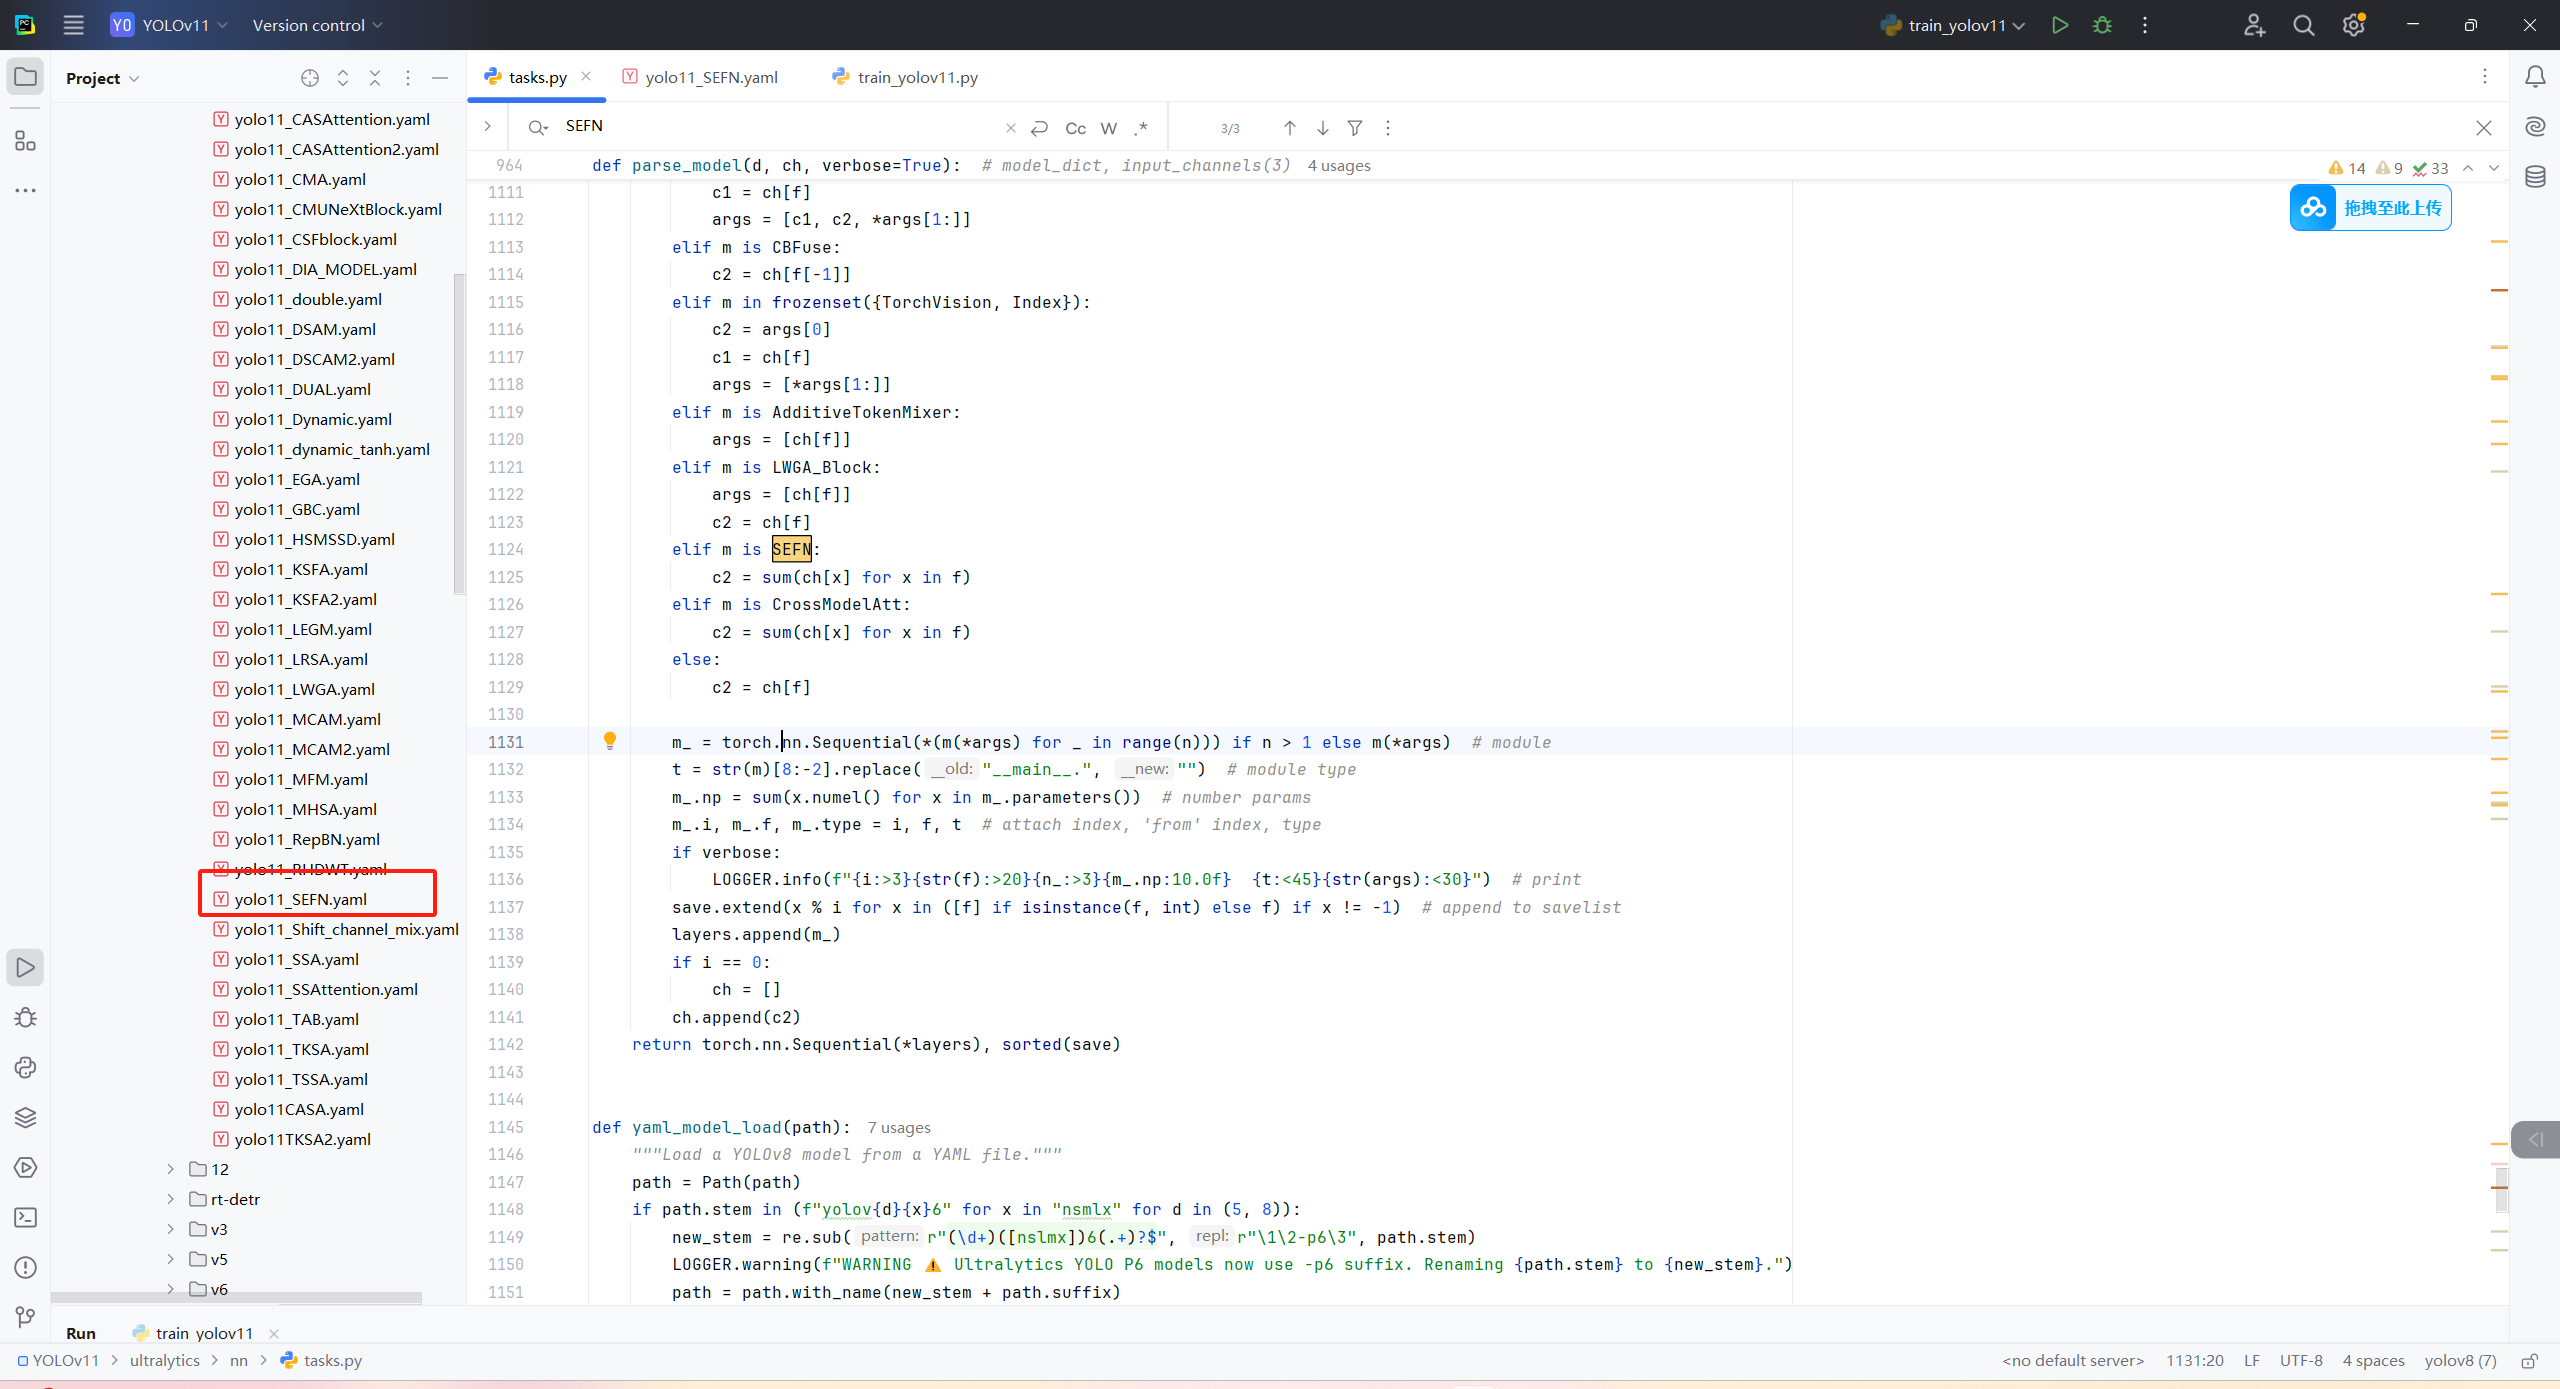Open Python Packages tool window

[x=26, y=1117]
